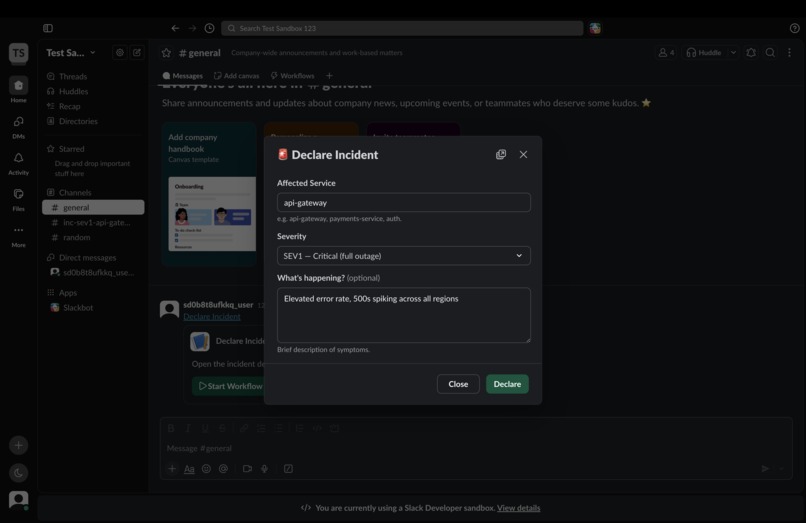The height and width of the screenshot is (523, 806).
Task: Open channel notification bell settings
Action: pos(751,52)
